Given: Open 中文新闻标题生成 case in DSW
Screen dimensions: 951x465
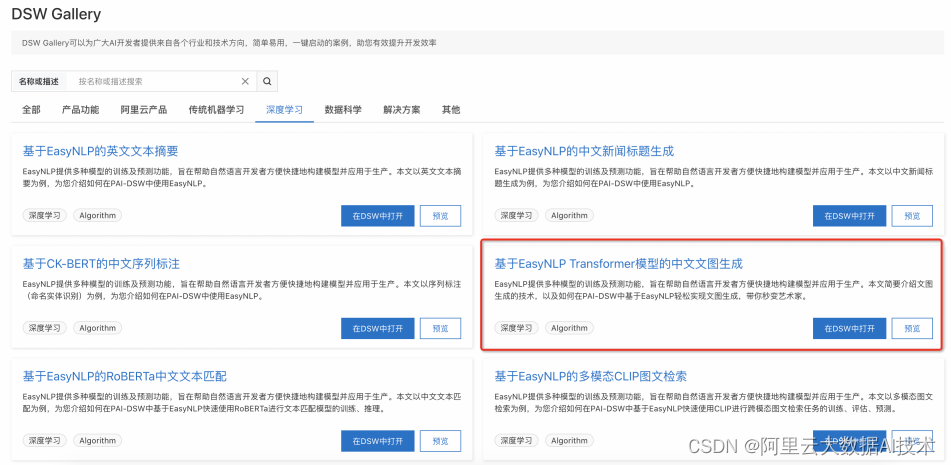Looking at the screenshot, I should (850, 216).
